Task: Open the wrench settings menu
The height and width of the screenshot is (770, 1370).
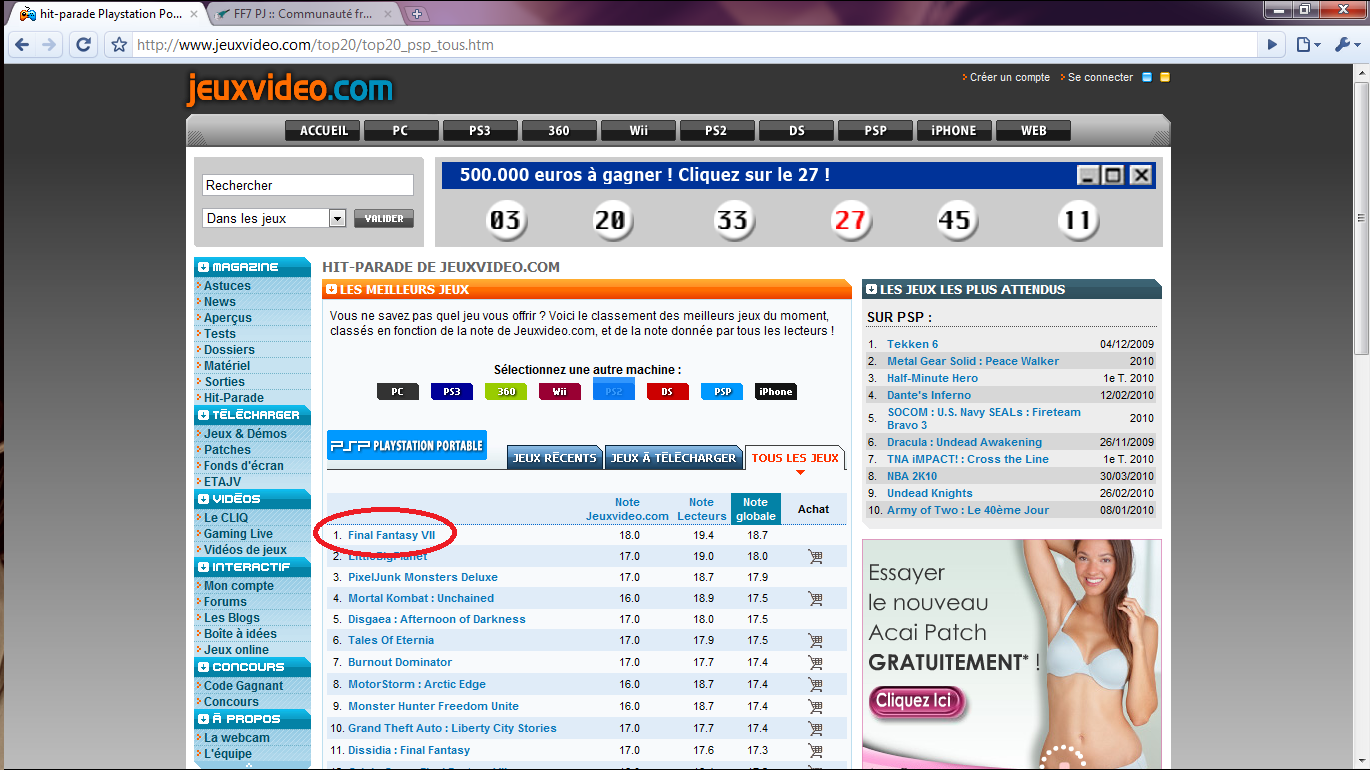Action: 1345,45
